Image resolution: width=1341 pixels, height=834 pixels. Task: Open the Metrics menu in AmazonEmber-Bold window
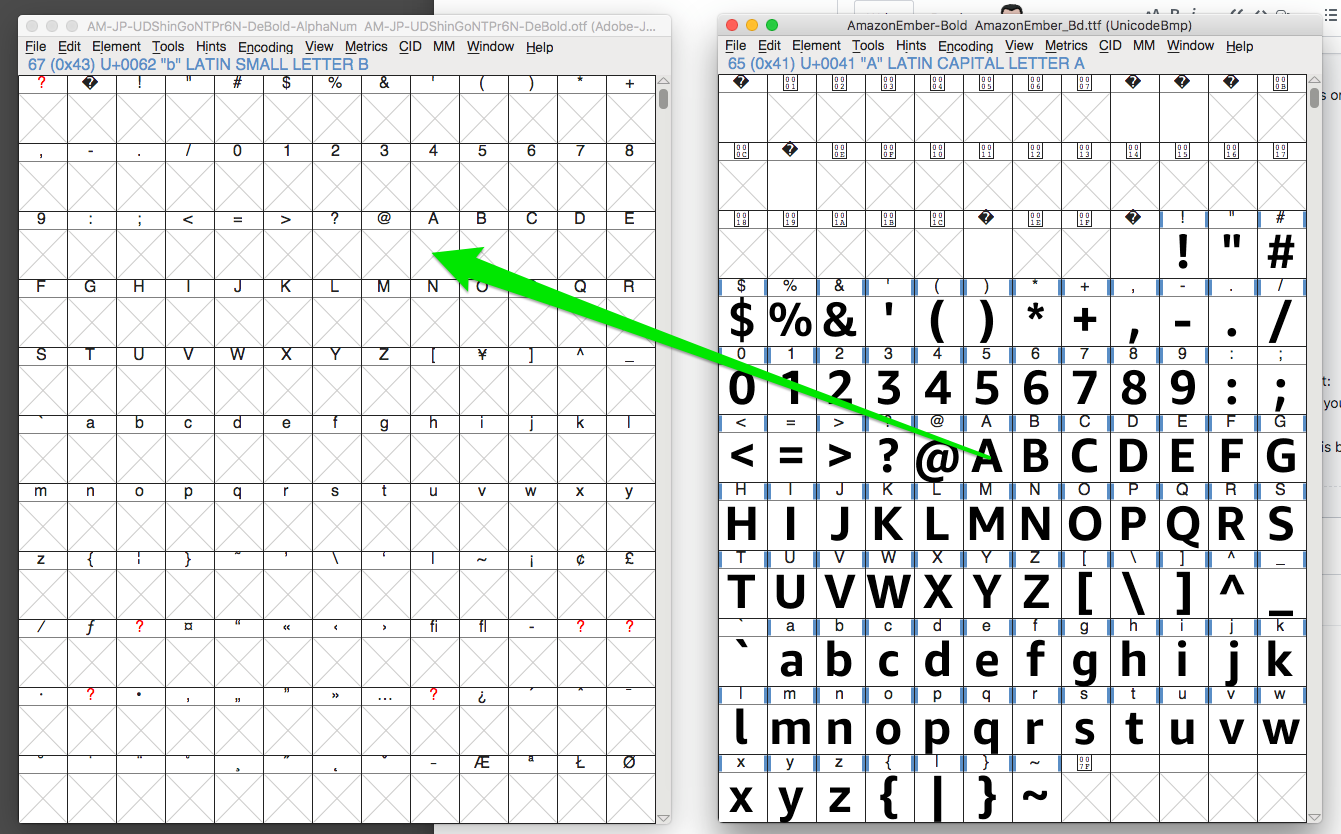pos(1066,46)
